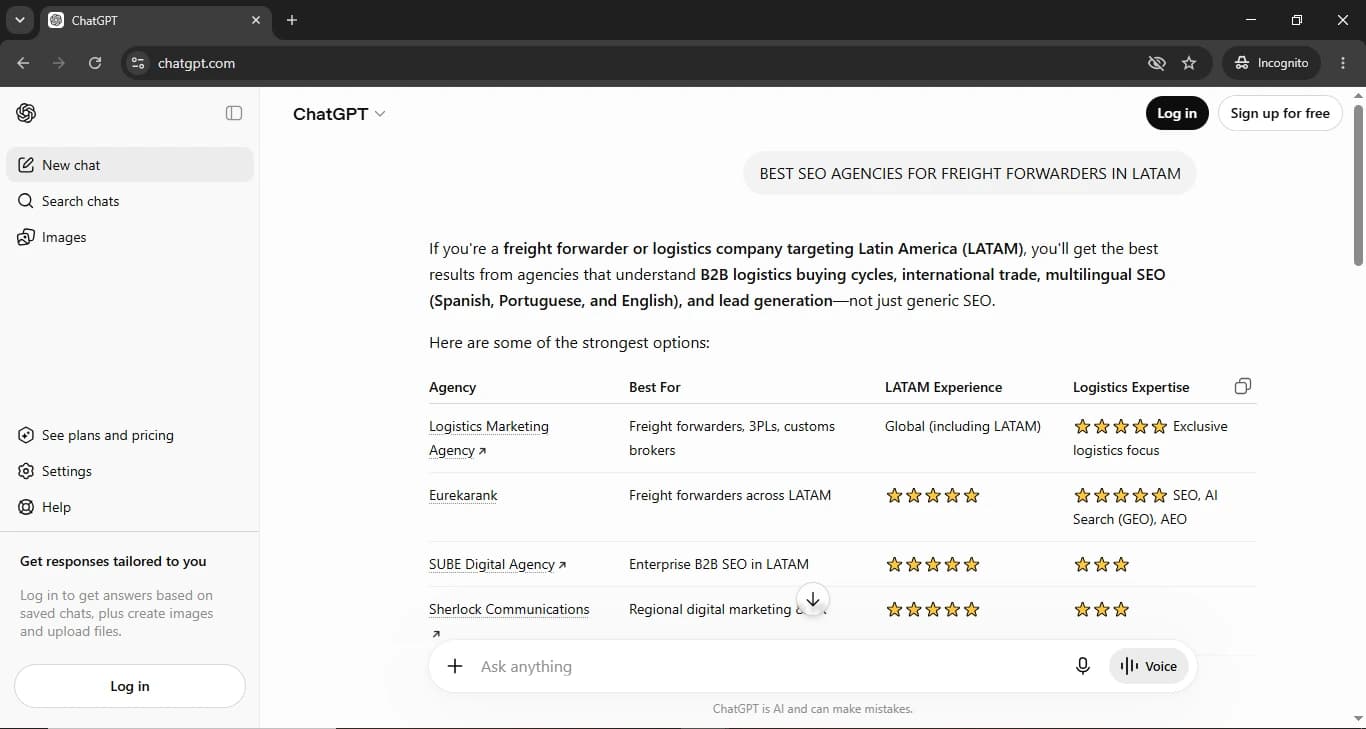Click the chatgpt.com address bar
The width and height of the screenshot is (1366, 729).
640,63
